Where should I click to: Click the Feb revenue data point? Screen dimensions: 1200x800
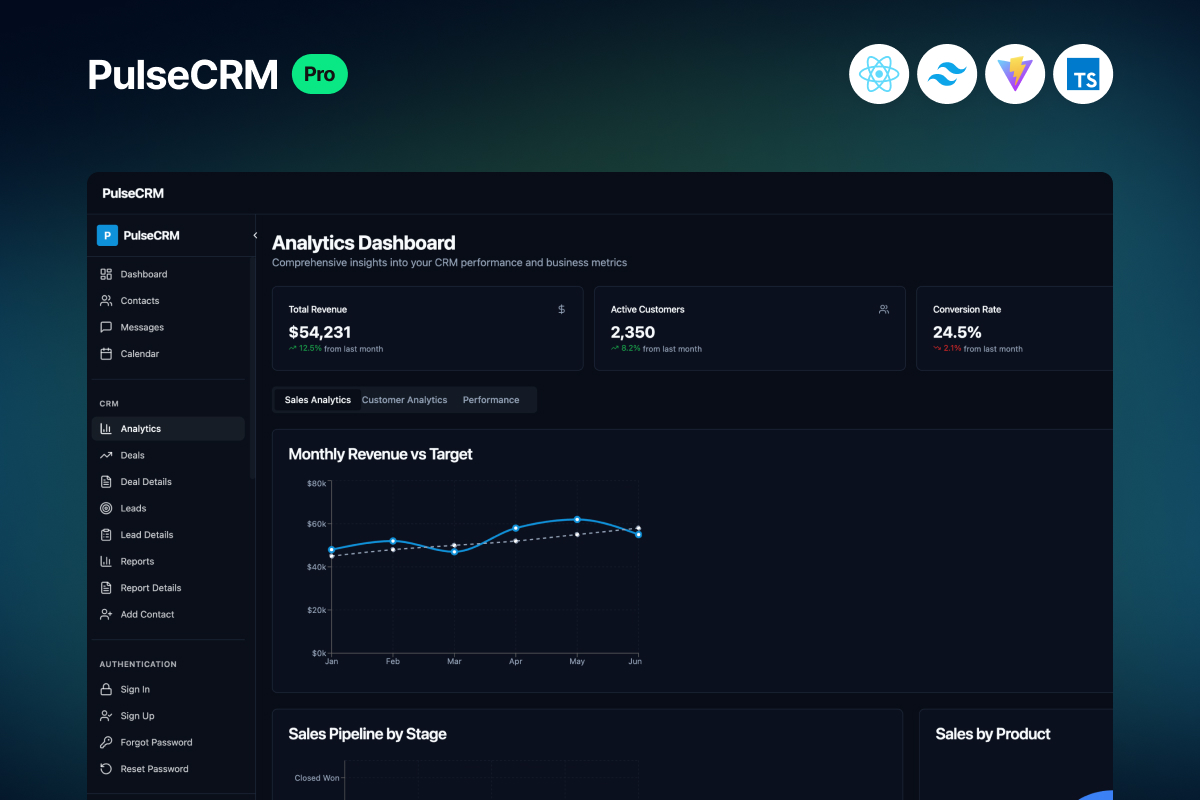tap(393, 541)
